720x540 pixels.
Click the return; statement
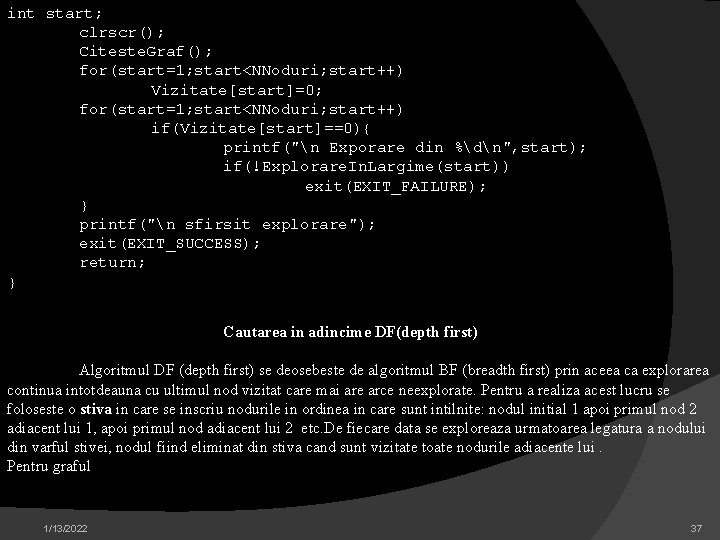coord(112,263)
